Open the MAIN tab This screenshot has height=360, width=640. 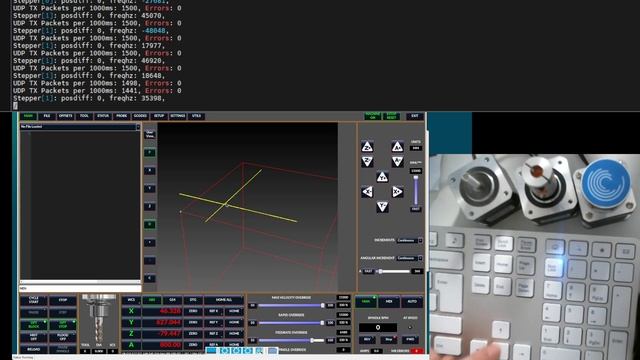click(28, 116)
